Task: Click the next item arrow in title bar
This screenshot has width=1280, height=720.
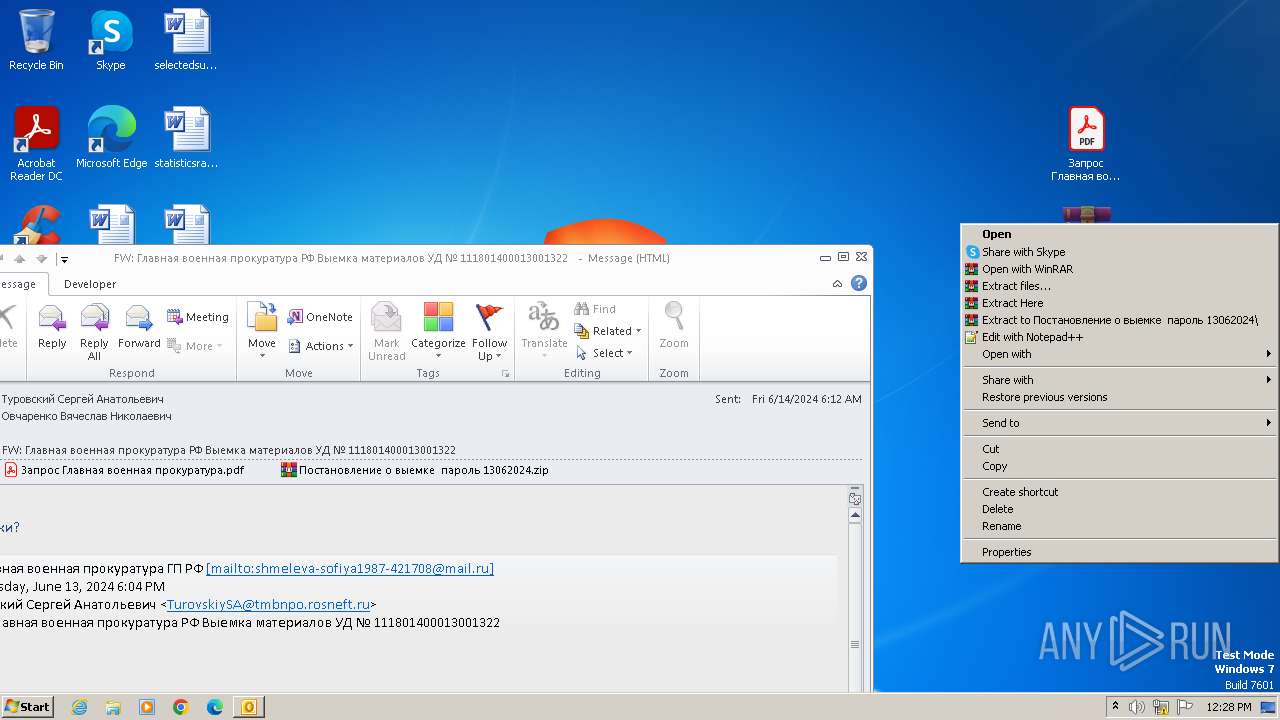Action: tap(41, 259)
